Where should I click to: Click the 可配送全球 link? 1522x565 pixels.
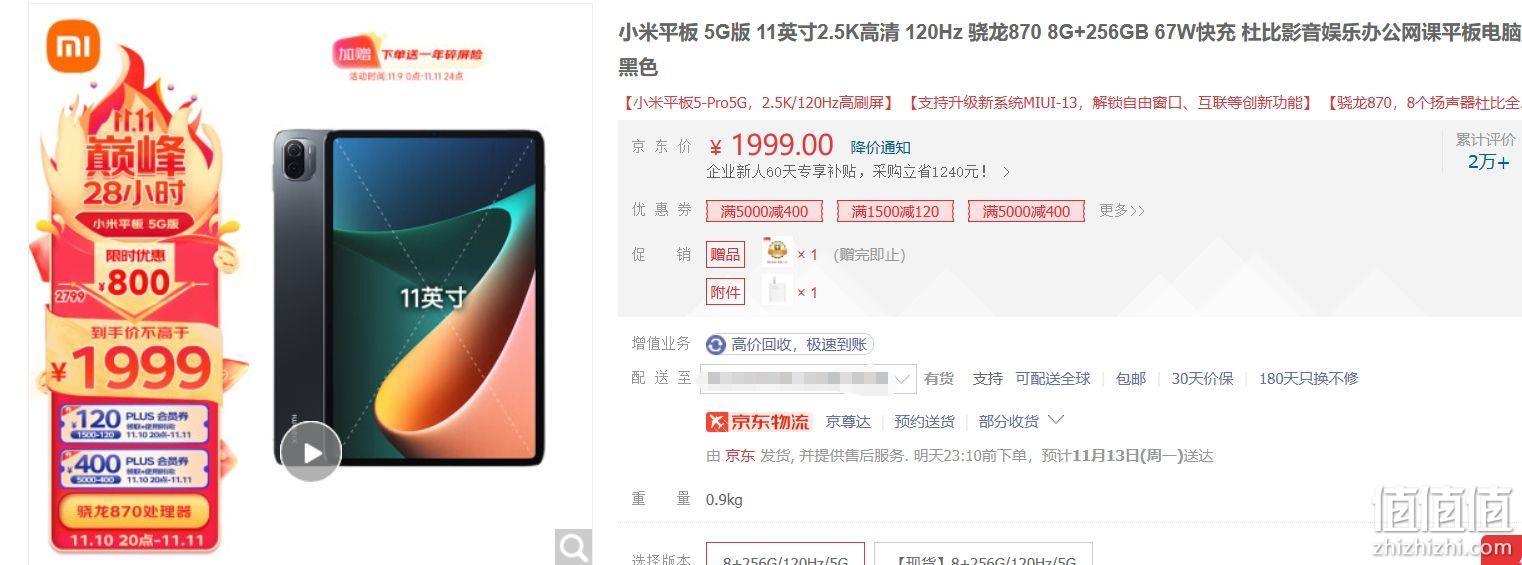[1053, 379]
